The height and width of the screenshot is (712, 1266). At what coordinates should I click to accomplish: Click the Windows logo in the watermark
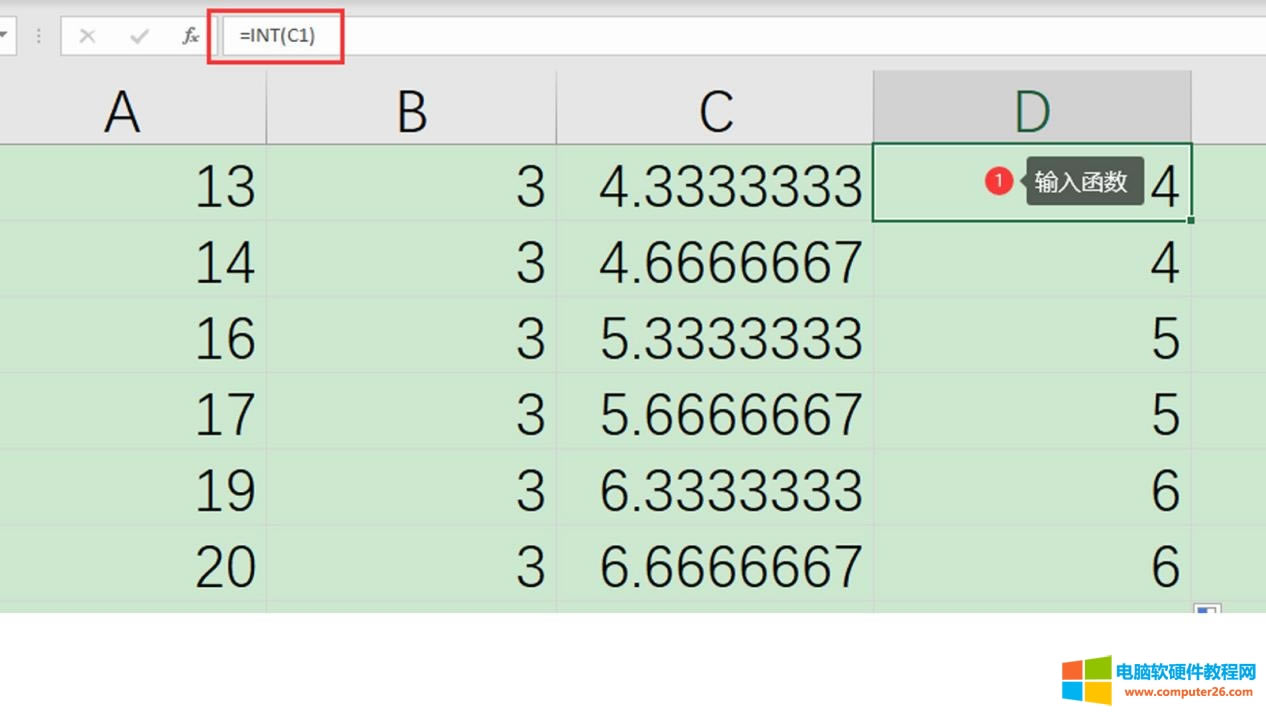click(1086, 681)
